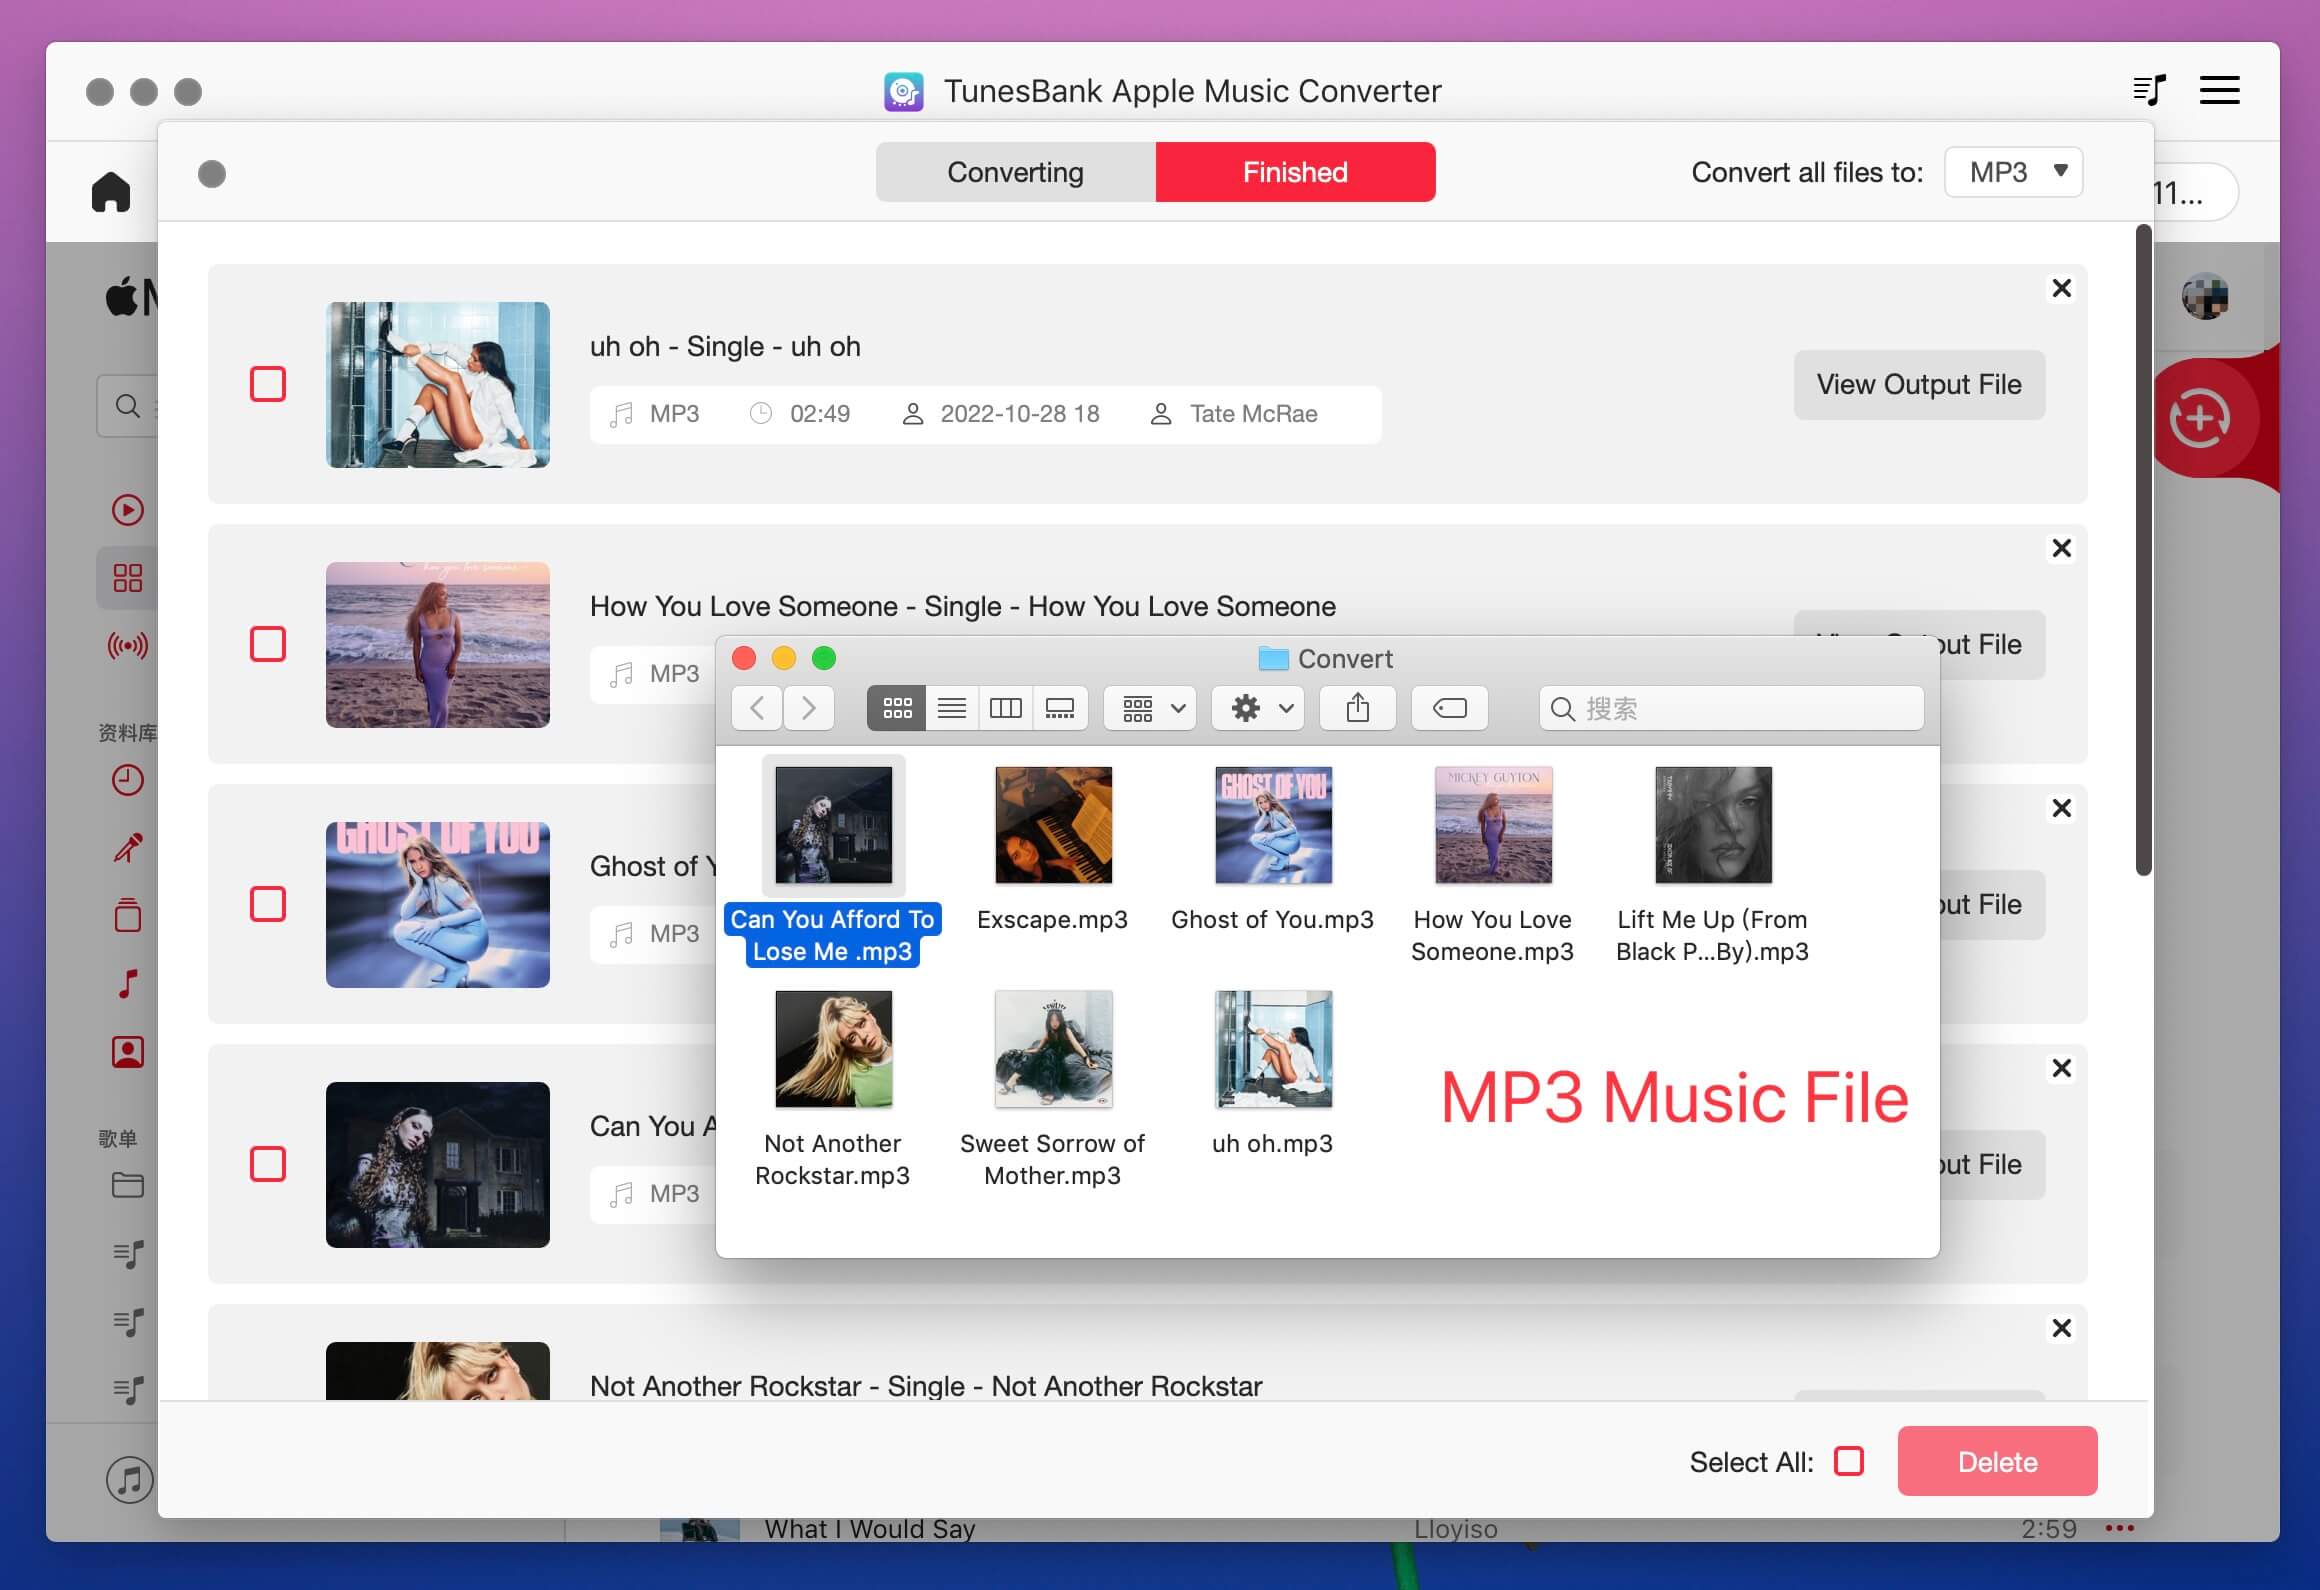
Task: Click View Output File for uh oh
Action: [1918, 383]
